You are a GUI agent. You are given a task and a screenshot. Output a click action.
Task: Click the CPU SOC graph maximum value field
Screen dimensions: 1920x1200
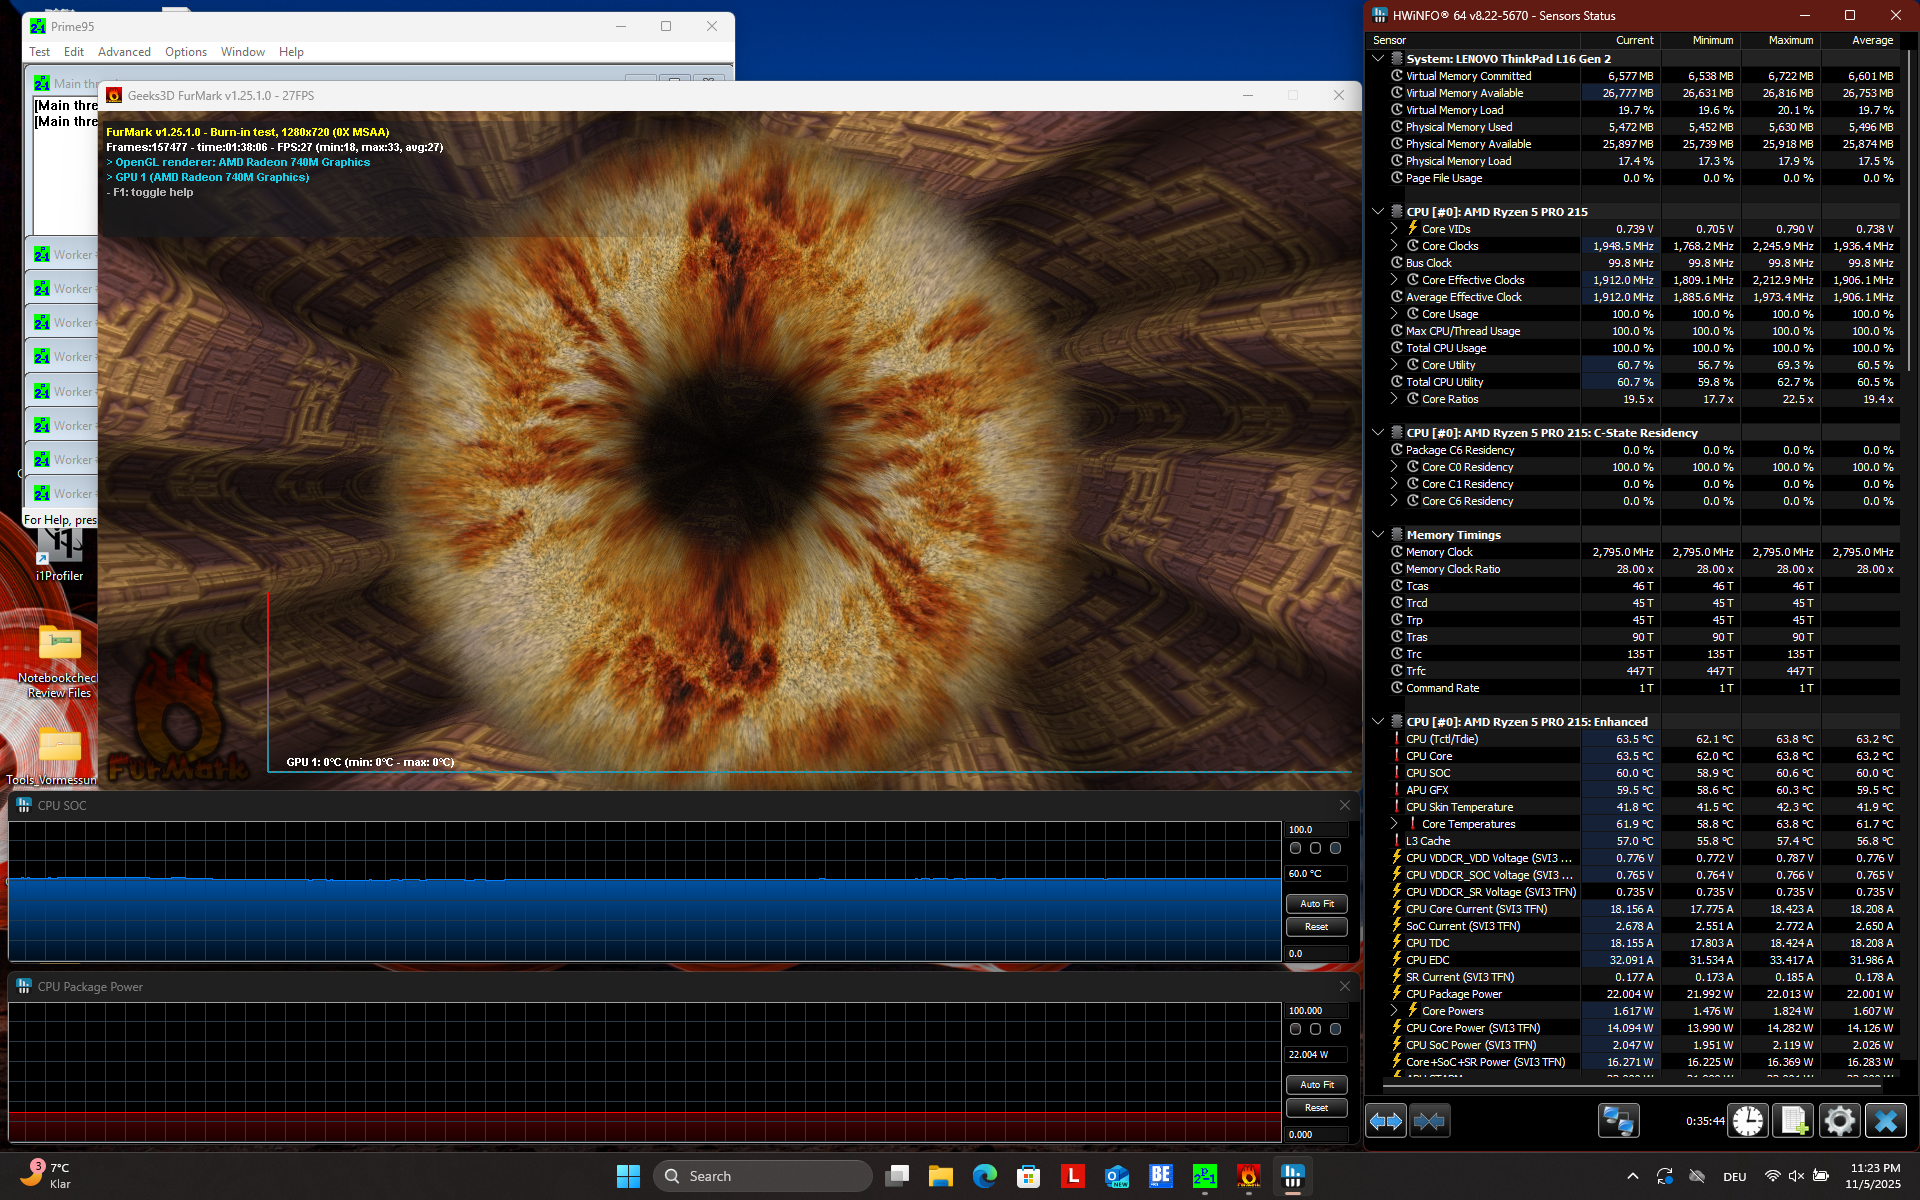1316,830
